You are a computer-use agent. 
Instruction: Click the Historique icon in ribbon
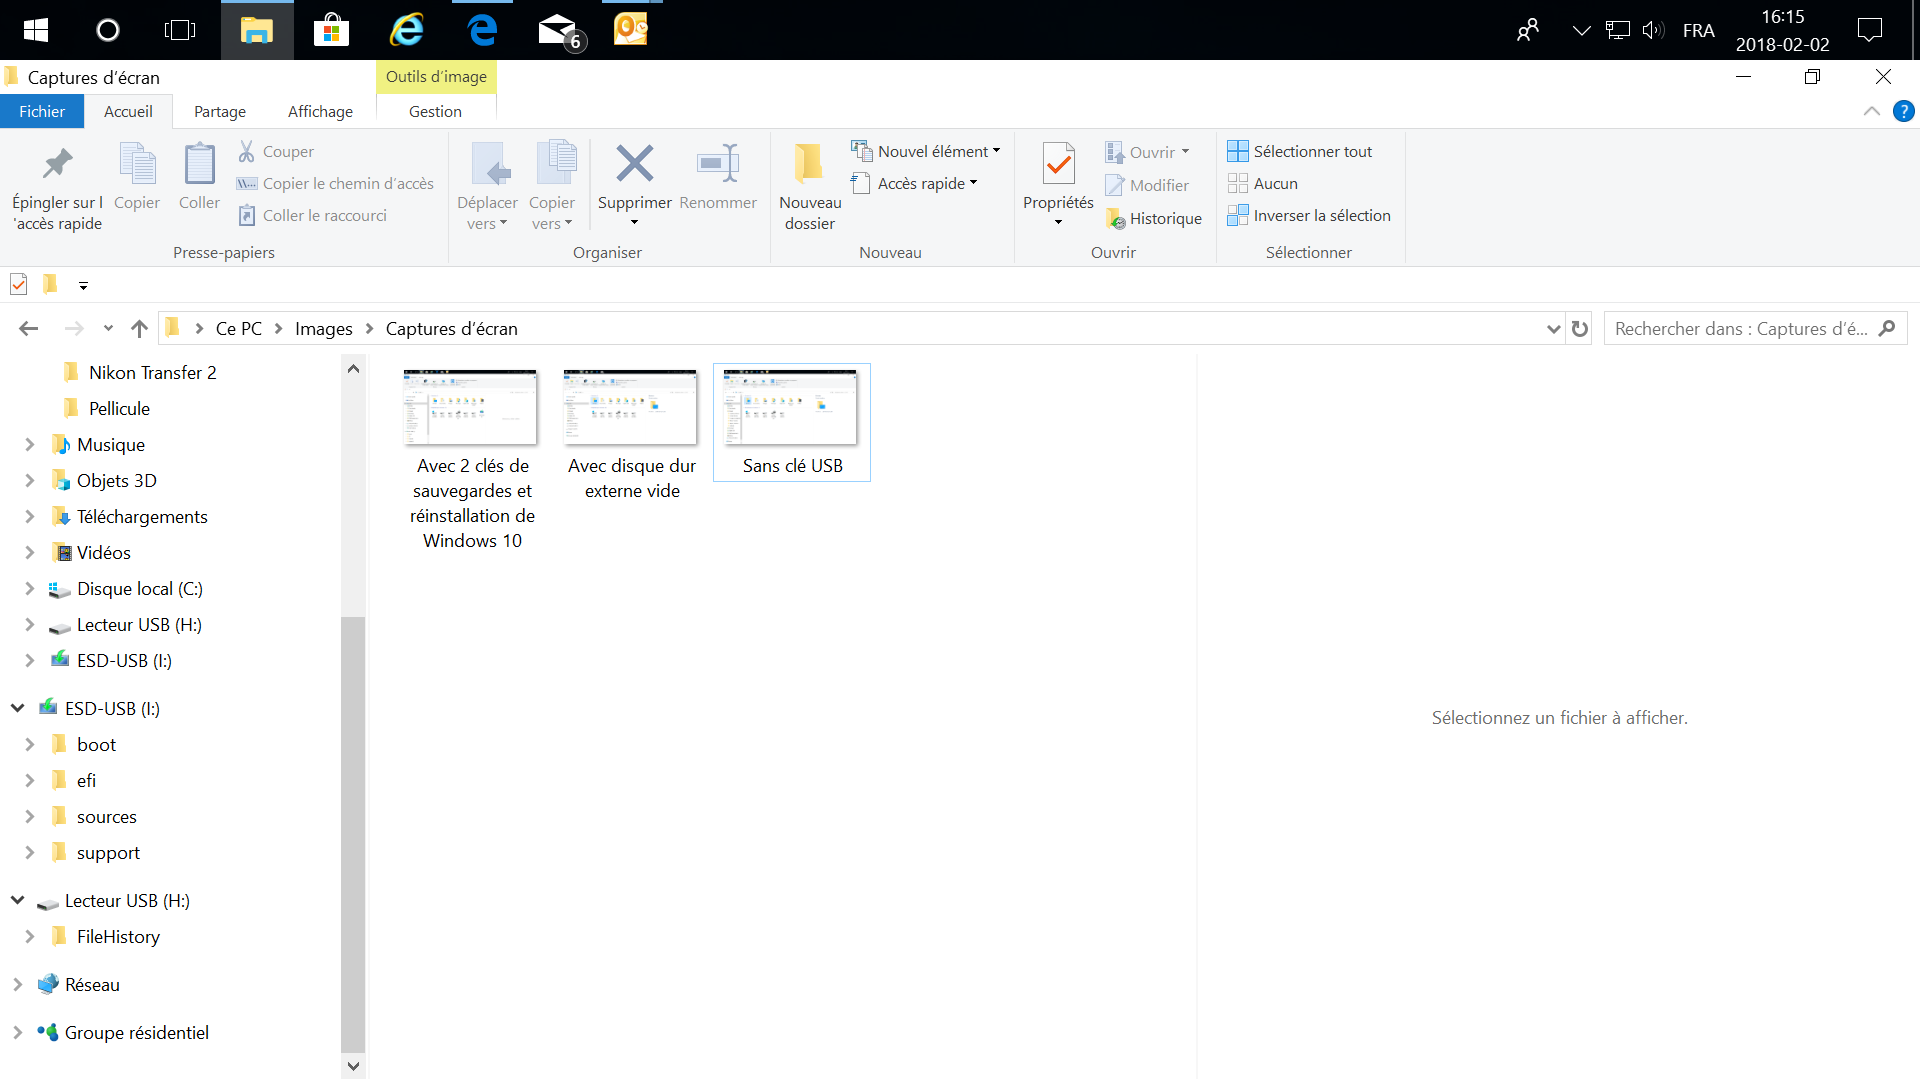[x=1116, y=219]
